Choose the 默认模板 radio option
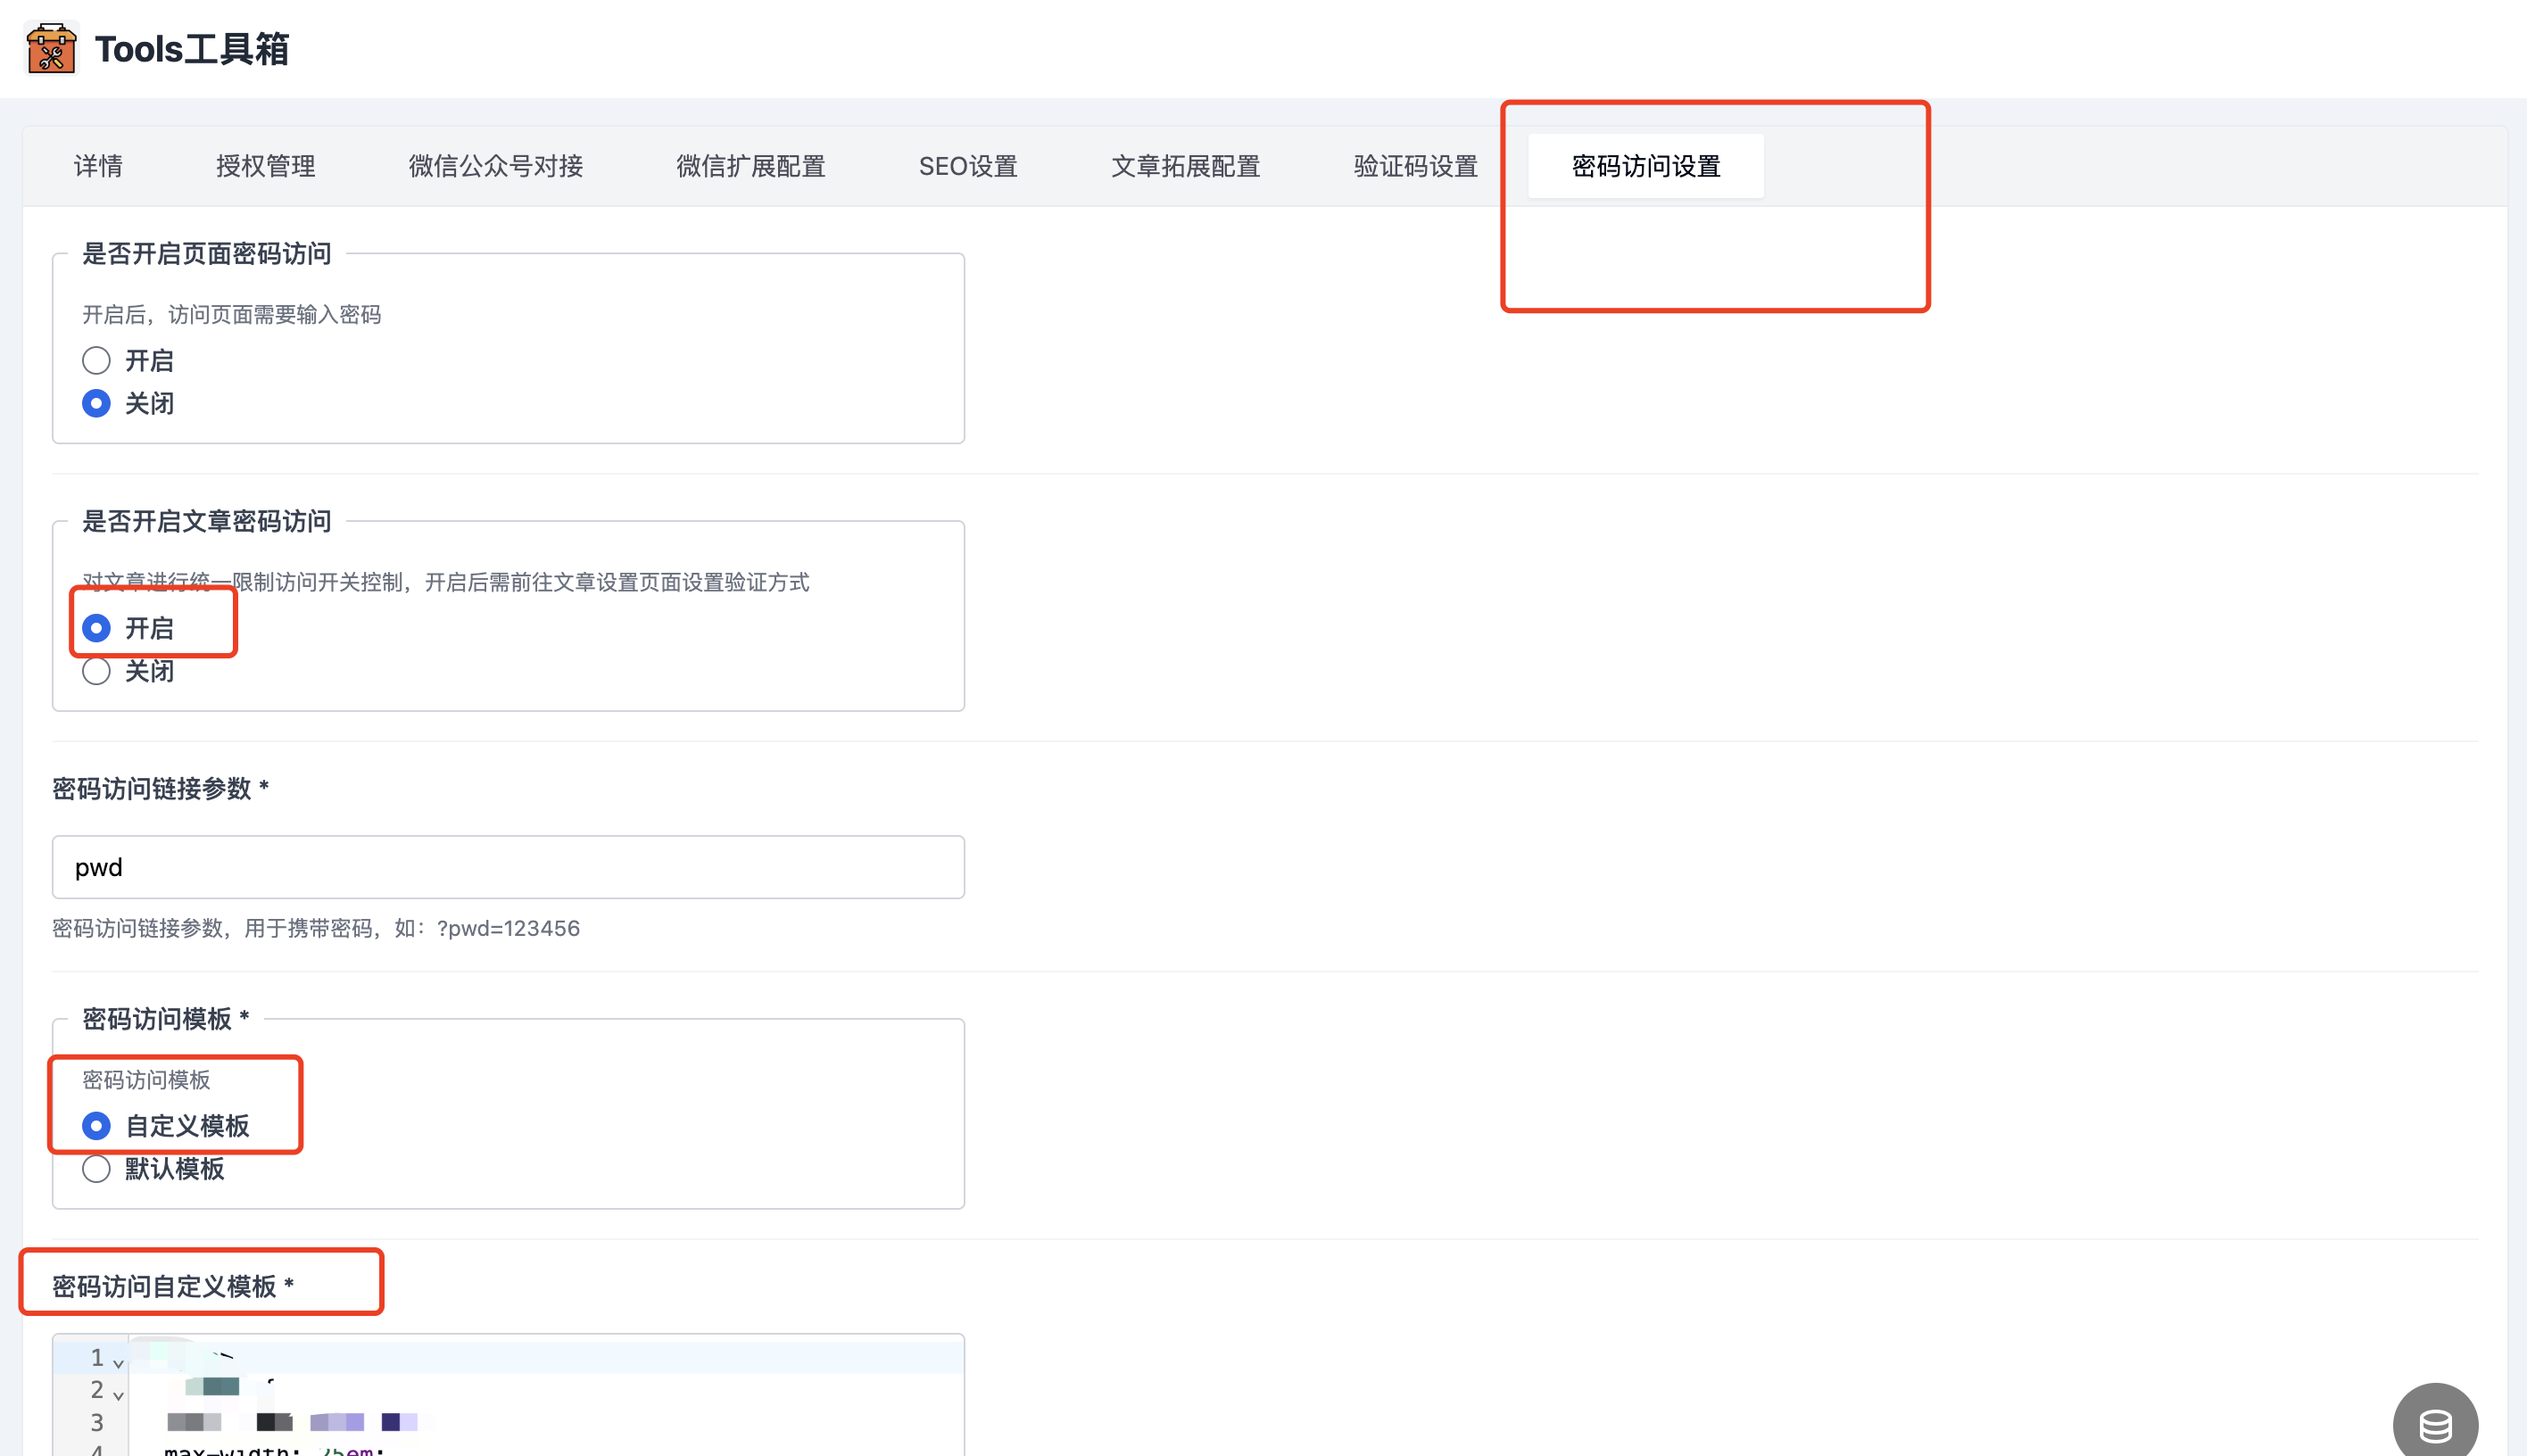This screenshot has width=2527, height=1456. pos(96,1169)
